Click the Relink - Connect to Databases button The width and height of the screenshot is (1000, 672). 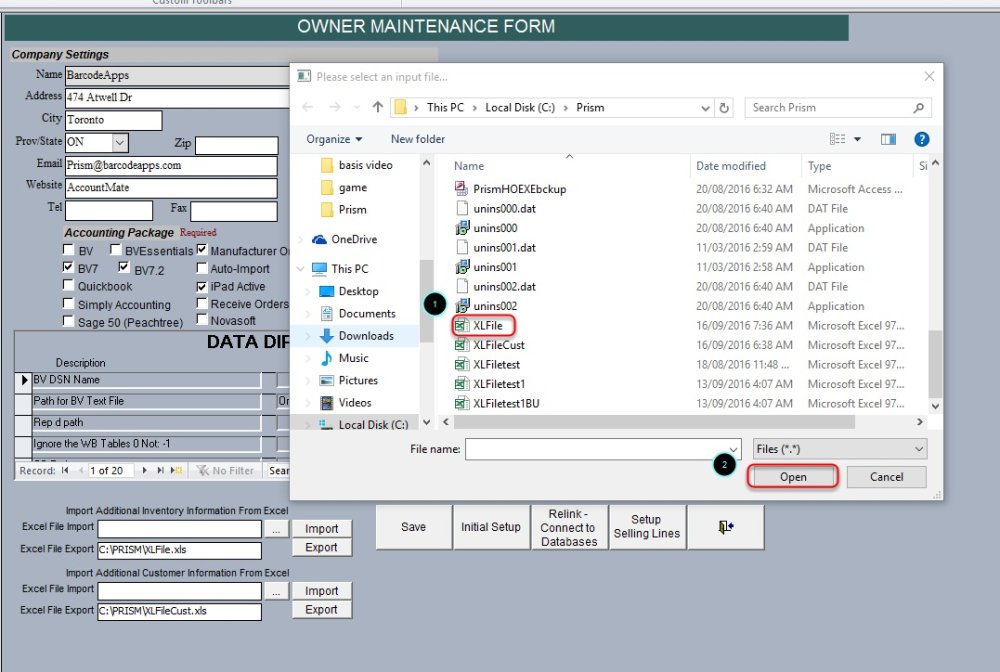pyautogui.click(x=568, y=527)
